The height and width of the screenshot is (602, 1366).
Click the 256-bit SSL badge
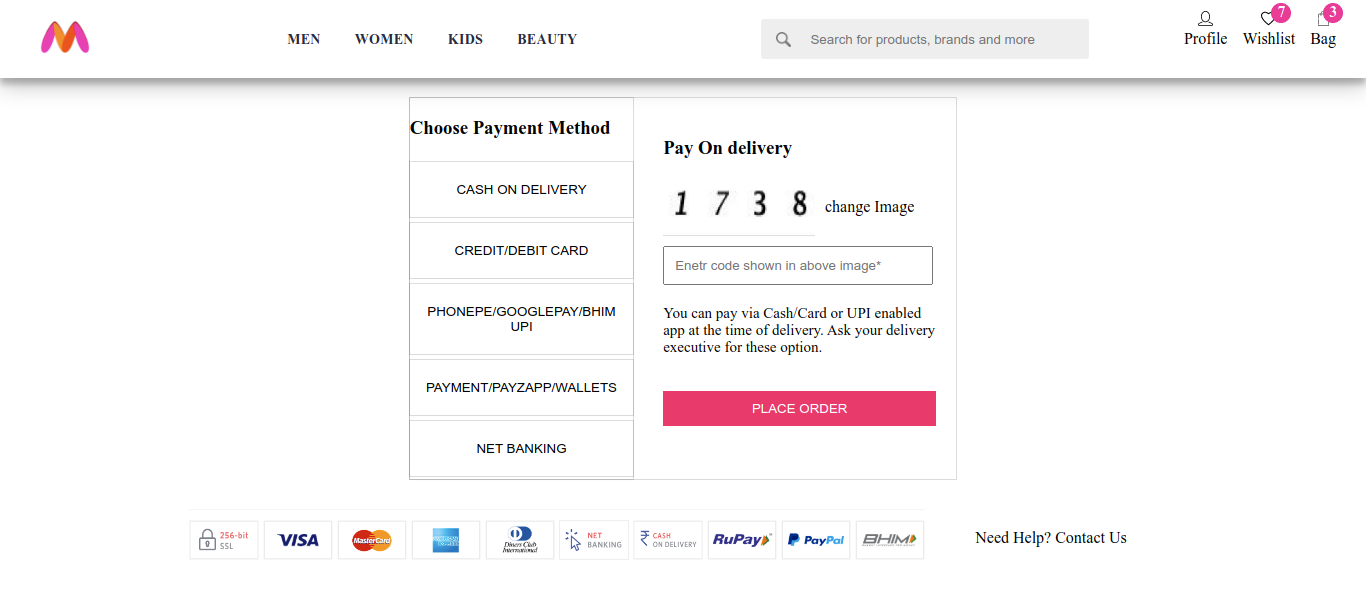click(x=224, y=540)
